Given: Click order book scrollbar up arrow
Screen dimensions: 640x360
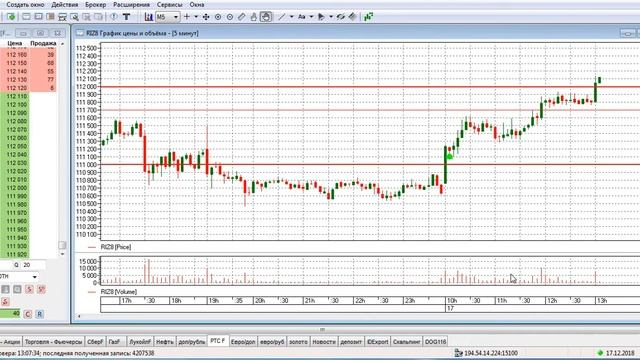Looking at the screenshot, I should pyautogui.click(x=62, y=43).
